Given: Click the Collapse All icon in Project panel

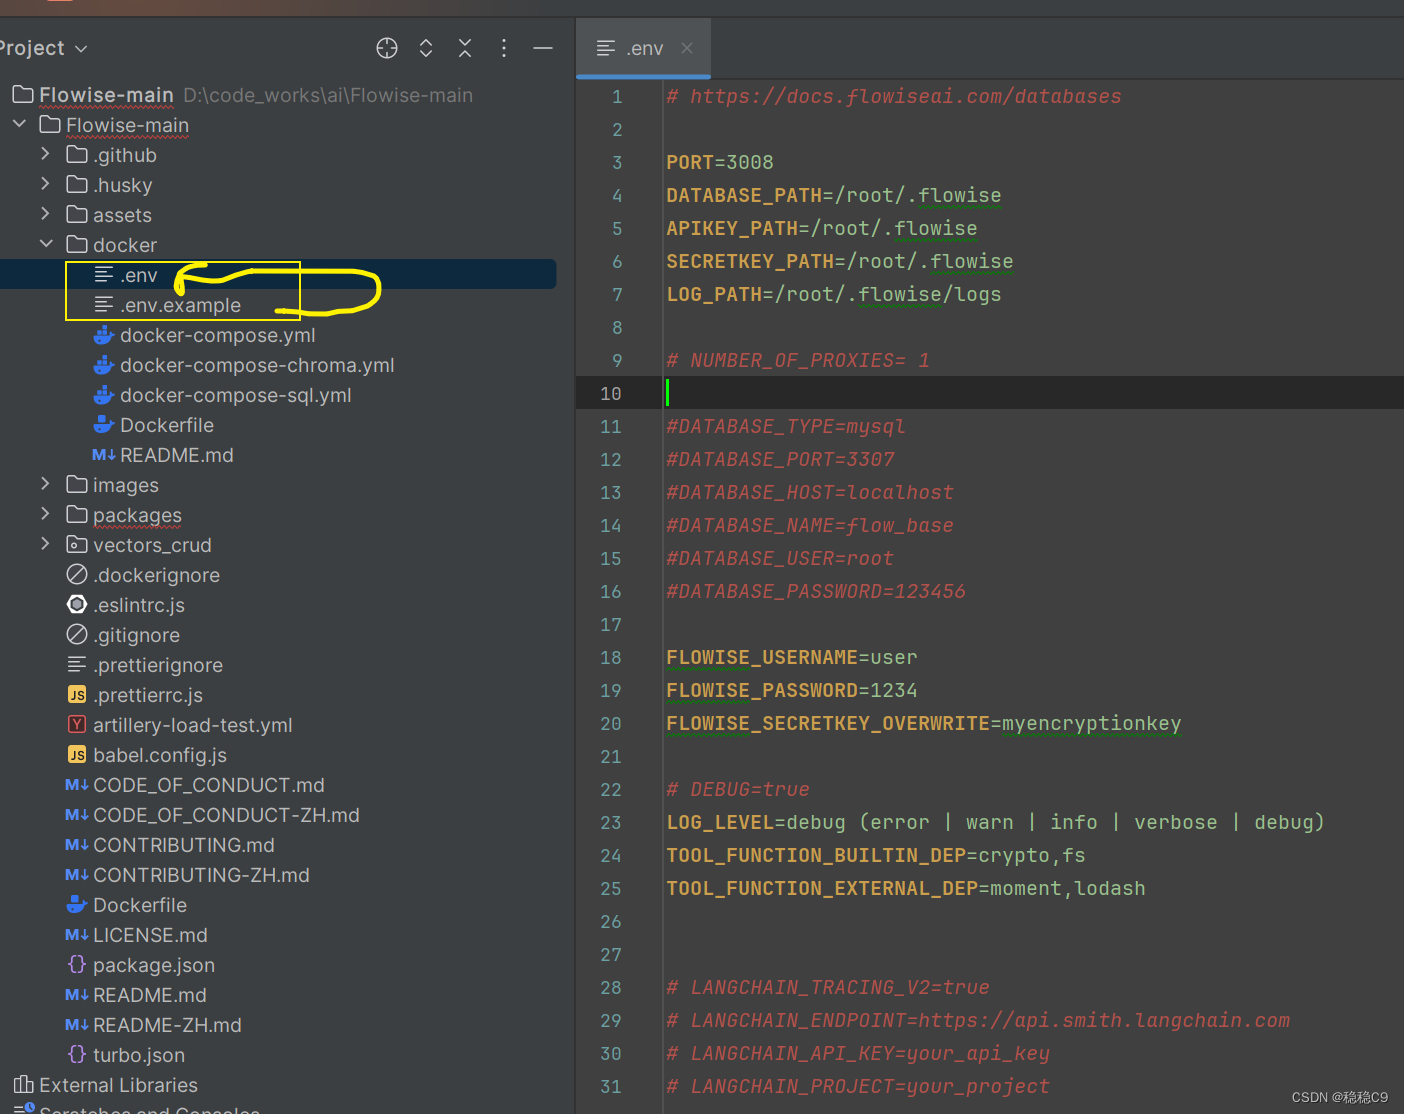Looking at the screenshot, I should coord(465,48).
